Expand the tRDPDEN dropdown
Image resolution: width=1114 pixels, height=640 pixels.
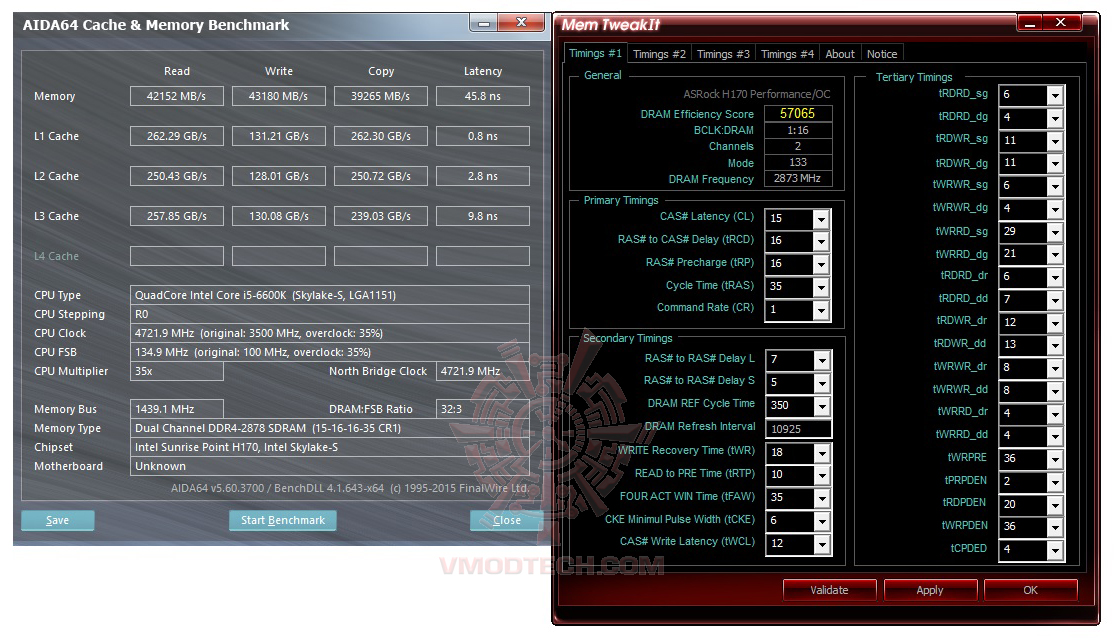point(1055,504)
